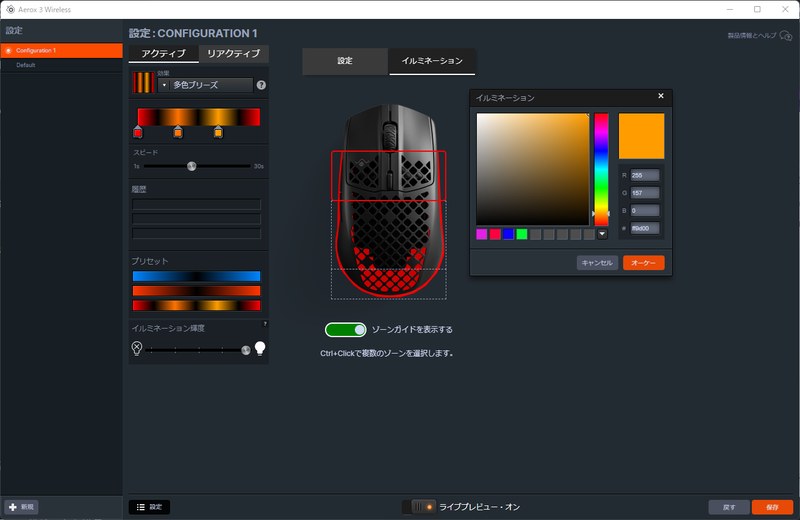Apply the blue gradient preset
The width and height of the screenshot is (800, 520).
tap(196, 276)
